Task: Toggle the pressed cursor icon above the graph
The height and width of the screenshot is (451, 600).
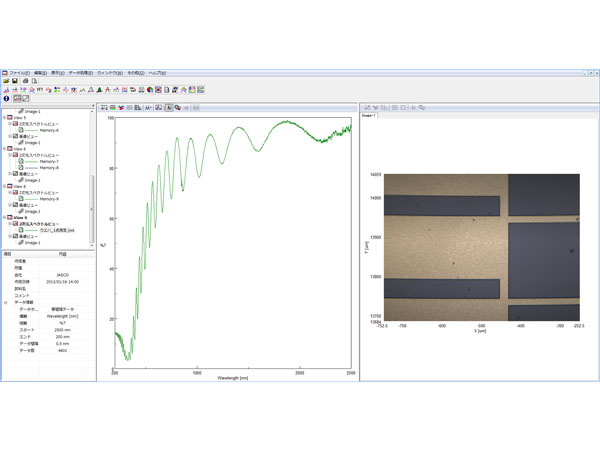Action: (169, 108)
